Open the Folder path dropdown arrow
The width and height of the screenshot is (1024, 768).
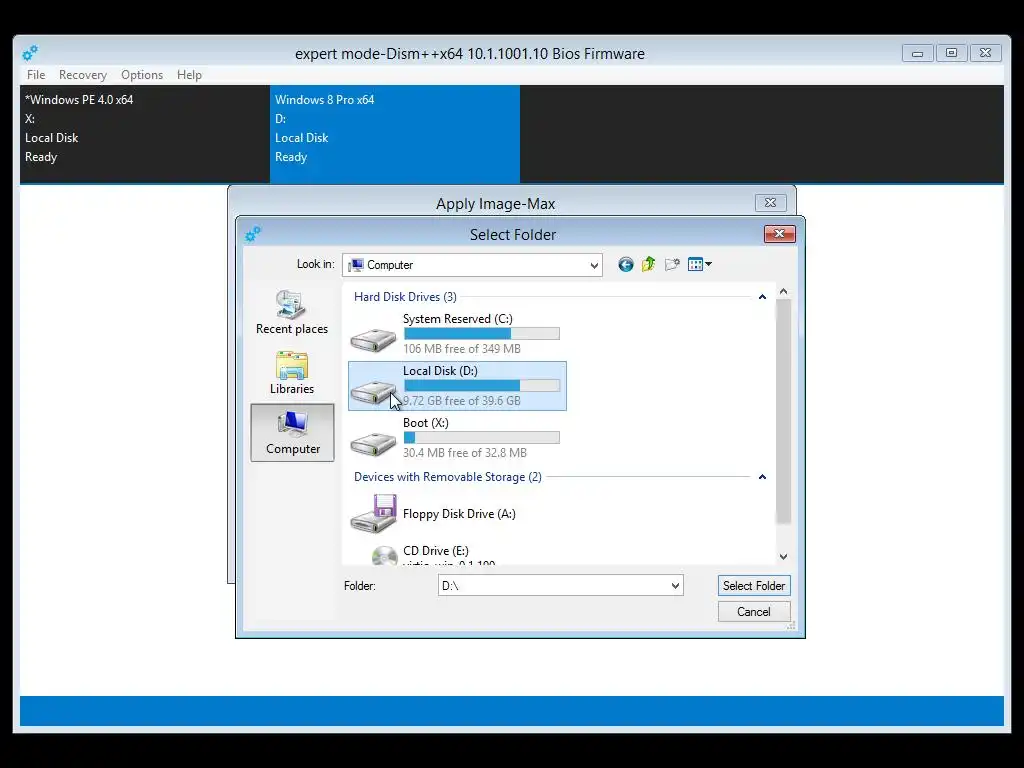click(x=675, y=586)
